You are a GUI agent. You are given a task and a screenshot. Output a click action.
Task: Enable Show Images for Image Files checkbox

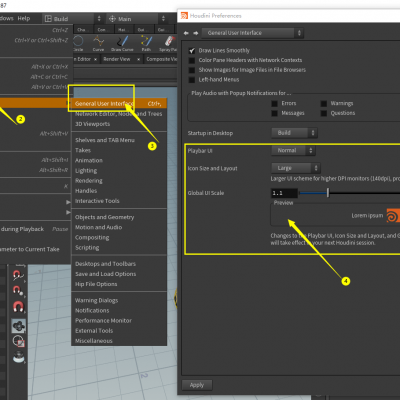(192, 70)
